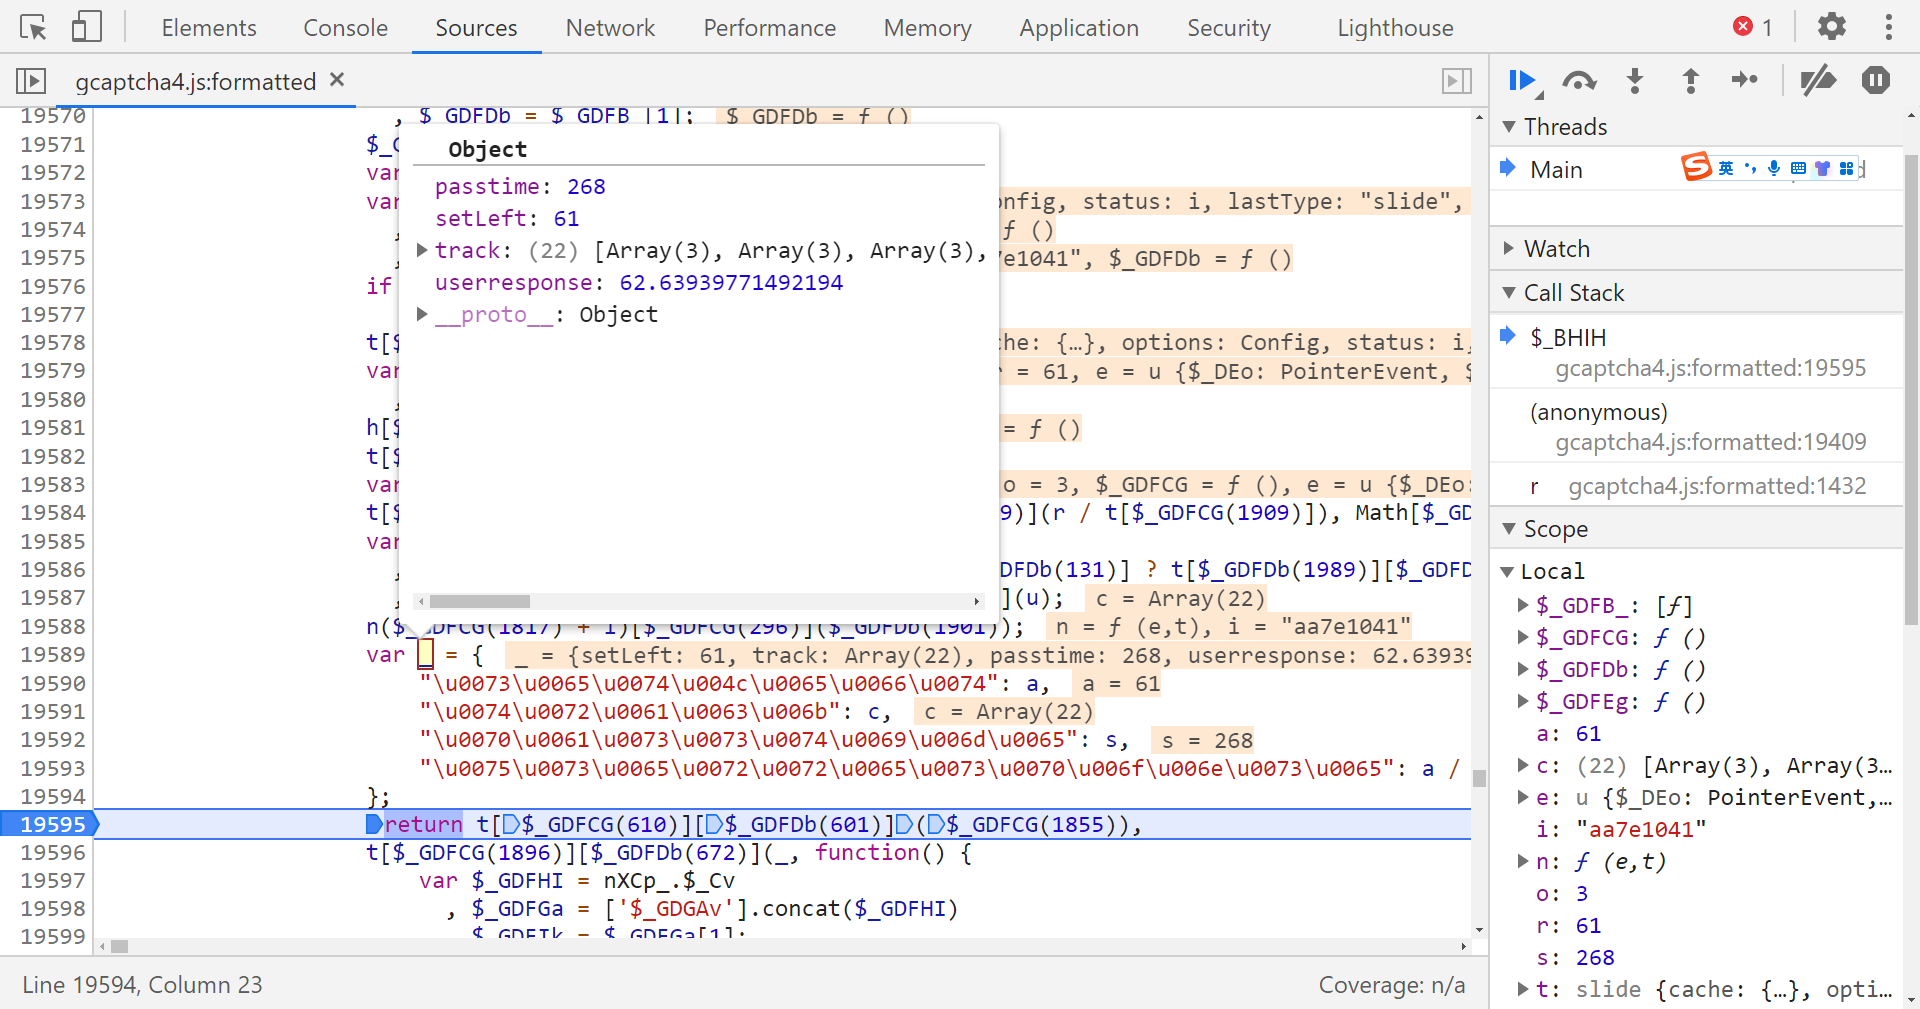Click the tooltip horizontal scrollbar thumb
Screen dimensions: 1920x1009
pos(480,601)
